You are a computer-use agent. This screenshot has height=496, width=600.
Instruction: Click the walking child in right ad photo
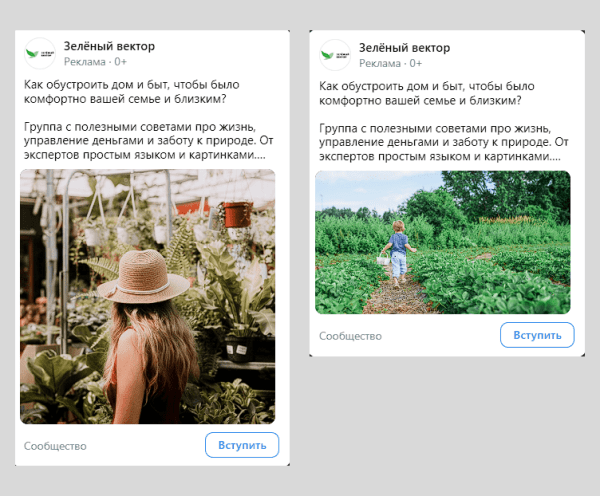pyautogui.click(x=398, y=250)
